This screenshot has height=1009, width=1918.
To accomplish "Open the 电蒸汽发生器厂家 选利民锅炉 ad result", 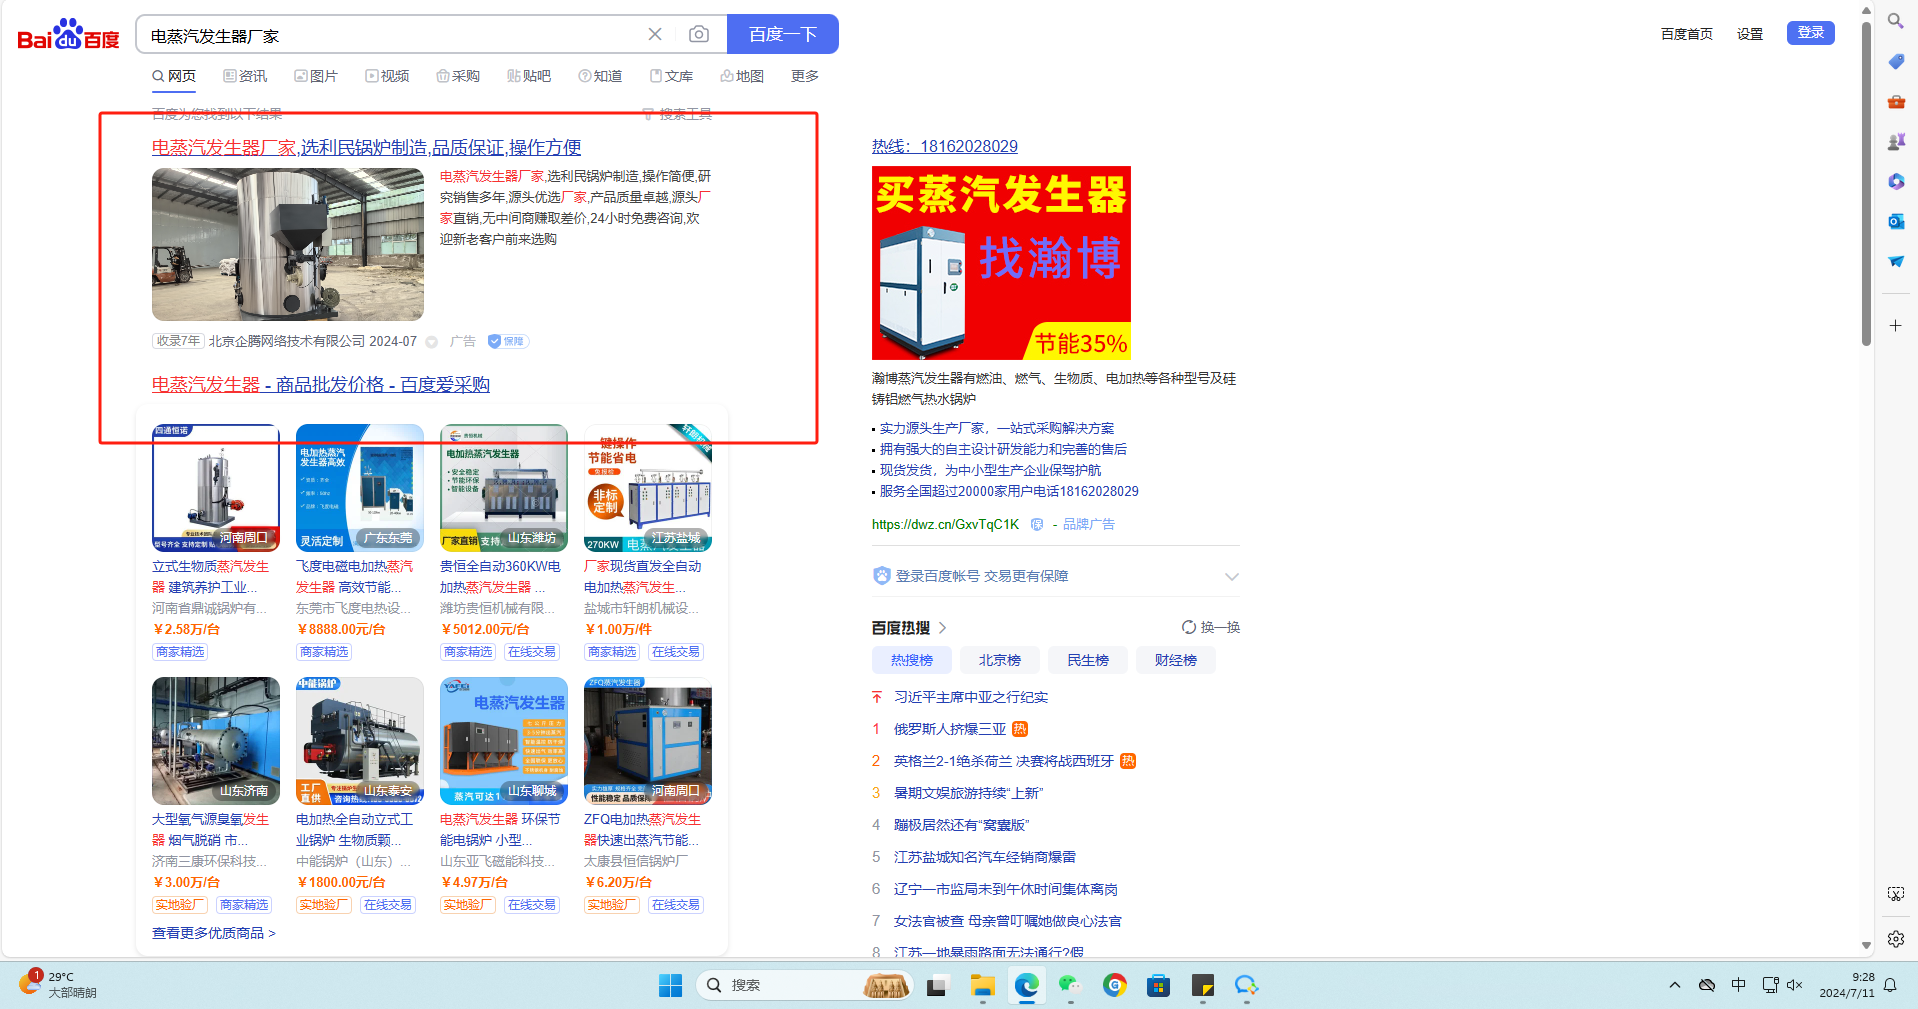I will coord(366,148).
